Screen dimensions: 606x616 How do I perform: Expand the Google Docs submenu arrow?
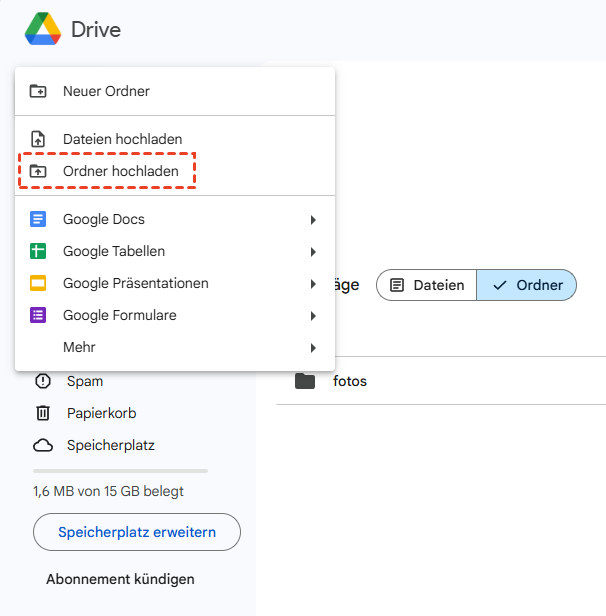click(x=313, y=220)
